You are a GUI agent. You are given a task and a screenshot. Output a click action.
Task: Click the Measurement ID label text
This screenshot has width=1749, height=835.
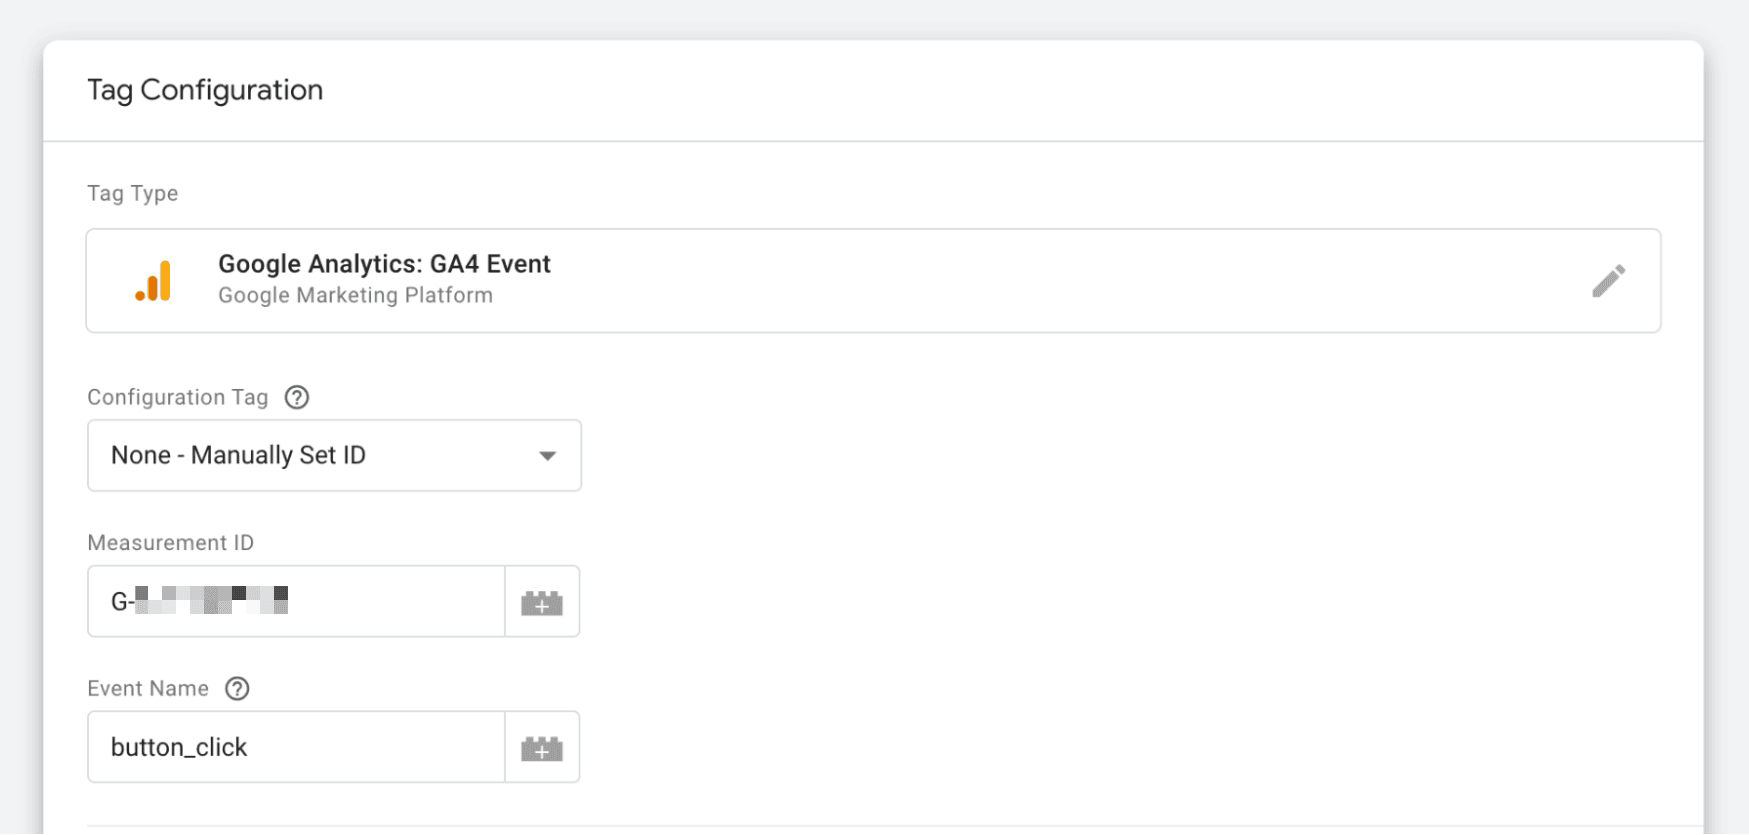[170, 542]
